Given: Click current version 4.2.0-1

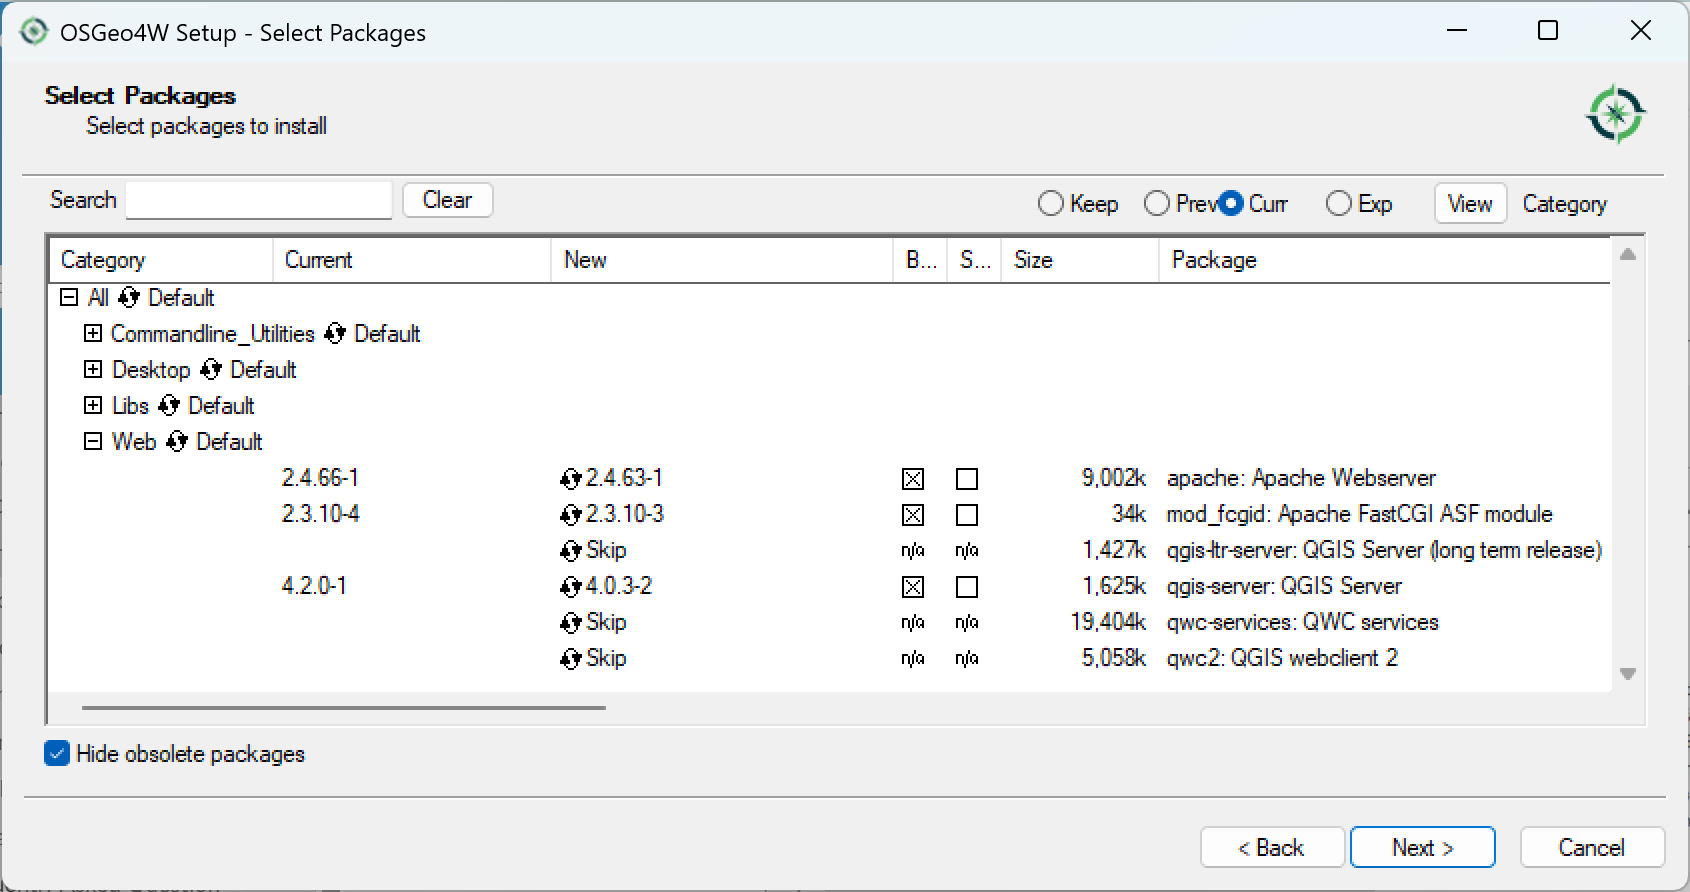Looking at the screenshot, I should [314, 586].
